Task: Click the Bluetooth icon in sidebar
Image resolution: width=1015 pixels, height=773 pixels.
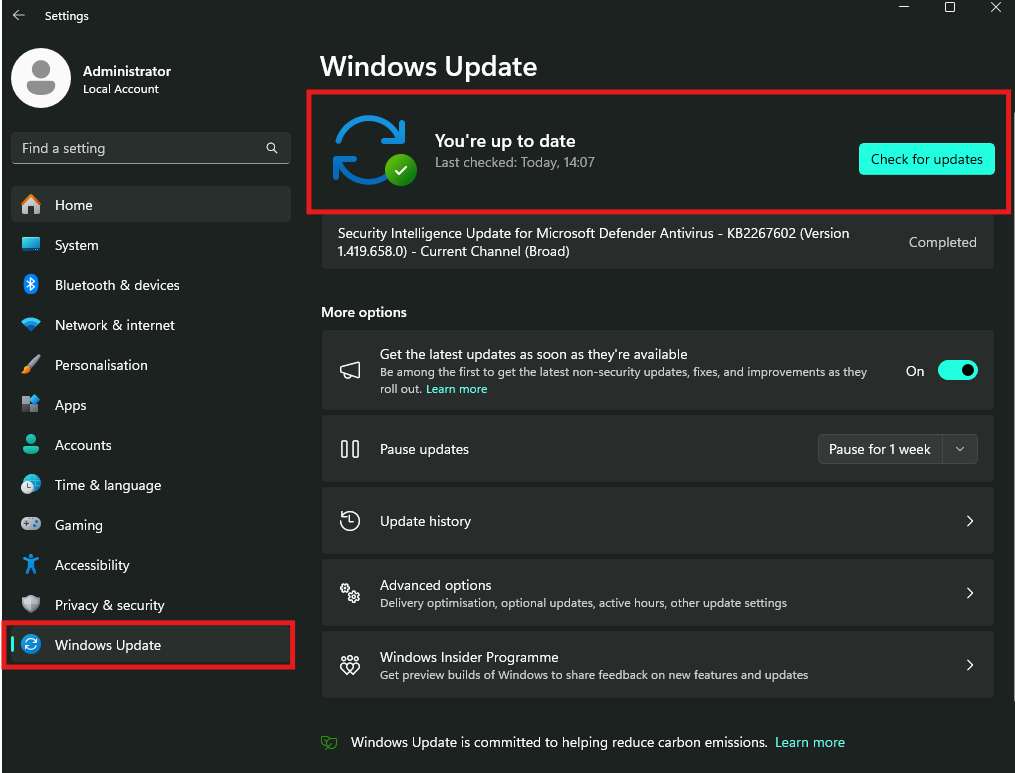Action: [x=30, y=285]
